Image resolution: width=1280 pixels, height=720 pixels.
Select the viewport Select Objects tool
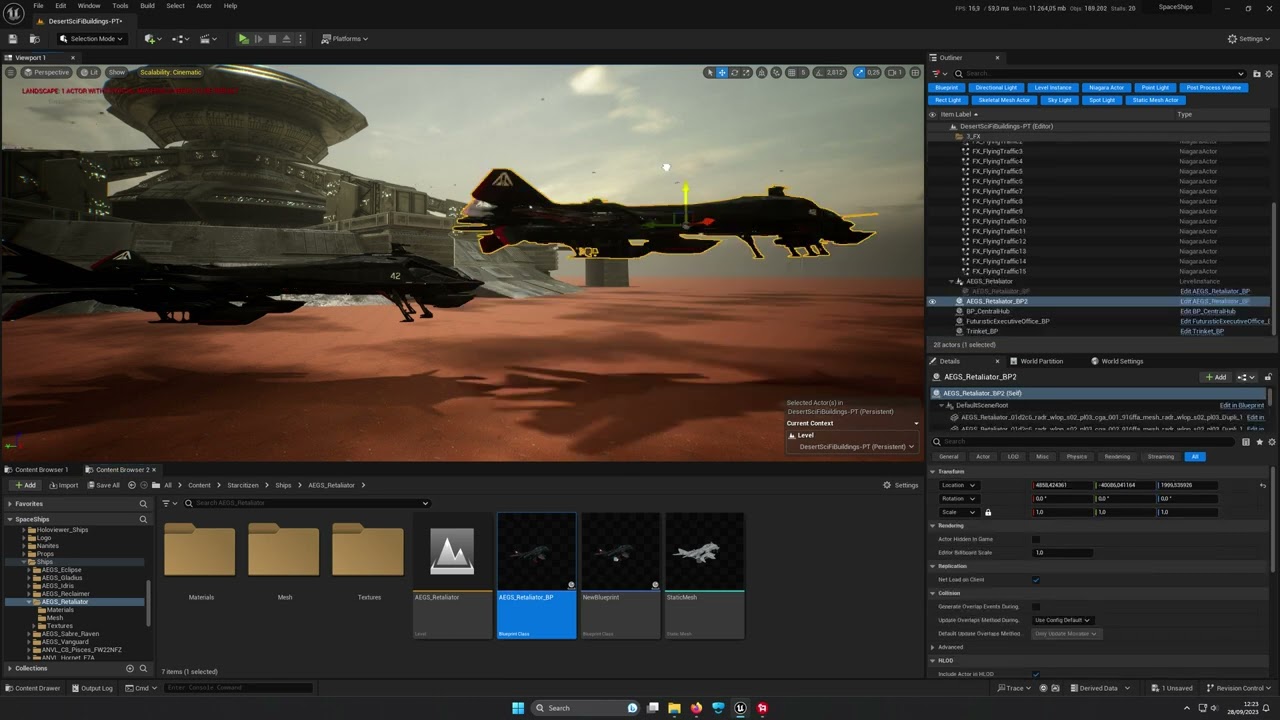coord(709,72)
